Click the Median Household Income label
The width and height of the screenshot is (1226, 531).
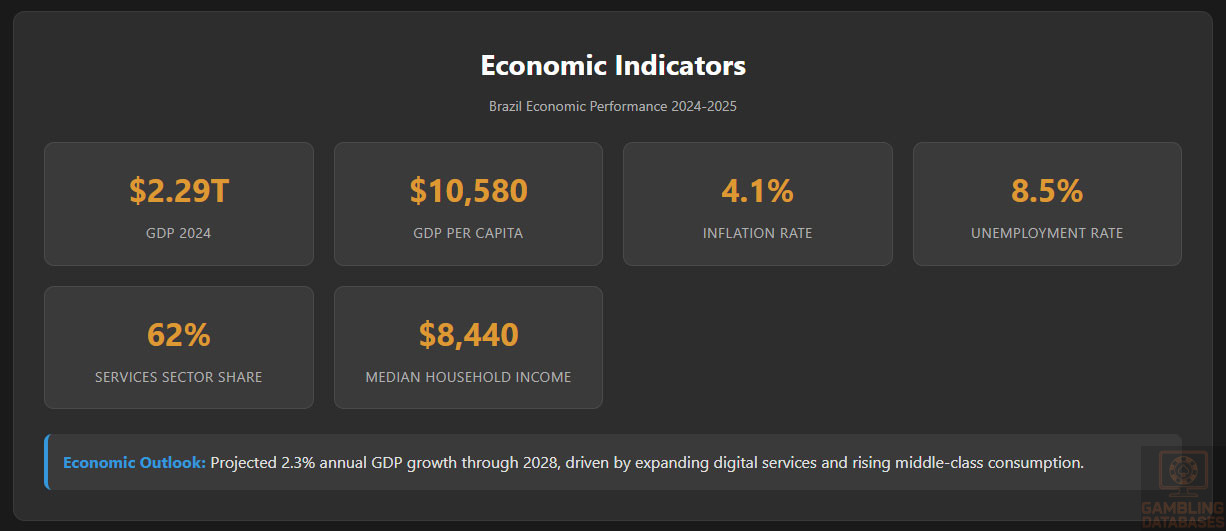[x=468, y=378]
